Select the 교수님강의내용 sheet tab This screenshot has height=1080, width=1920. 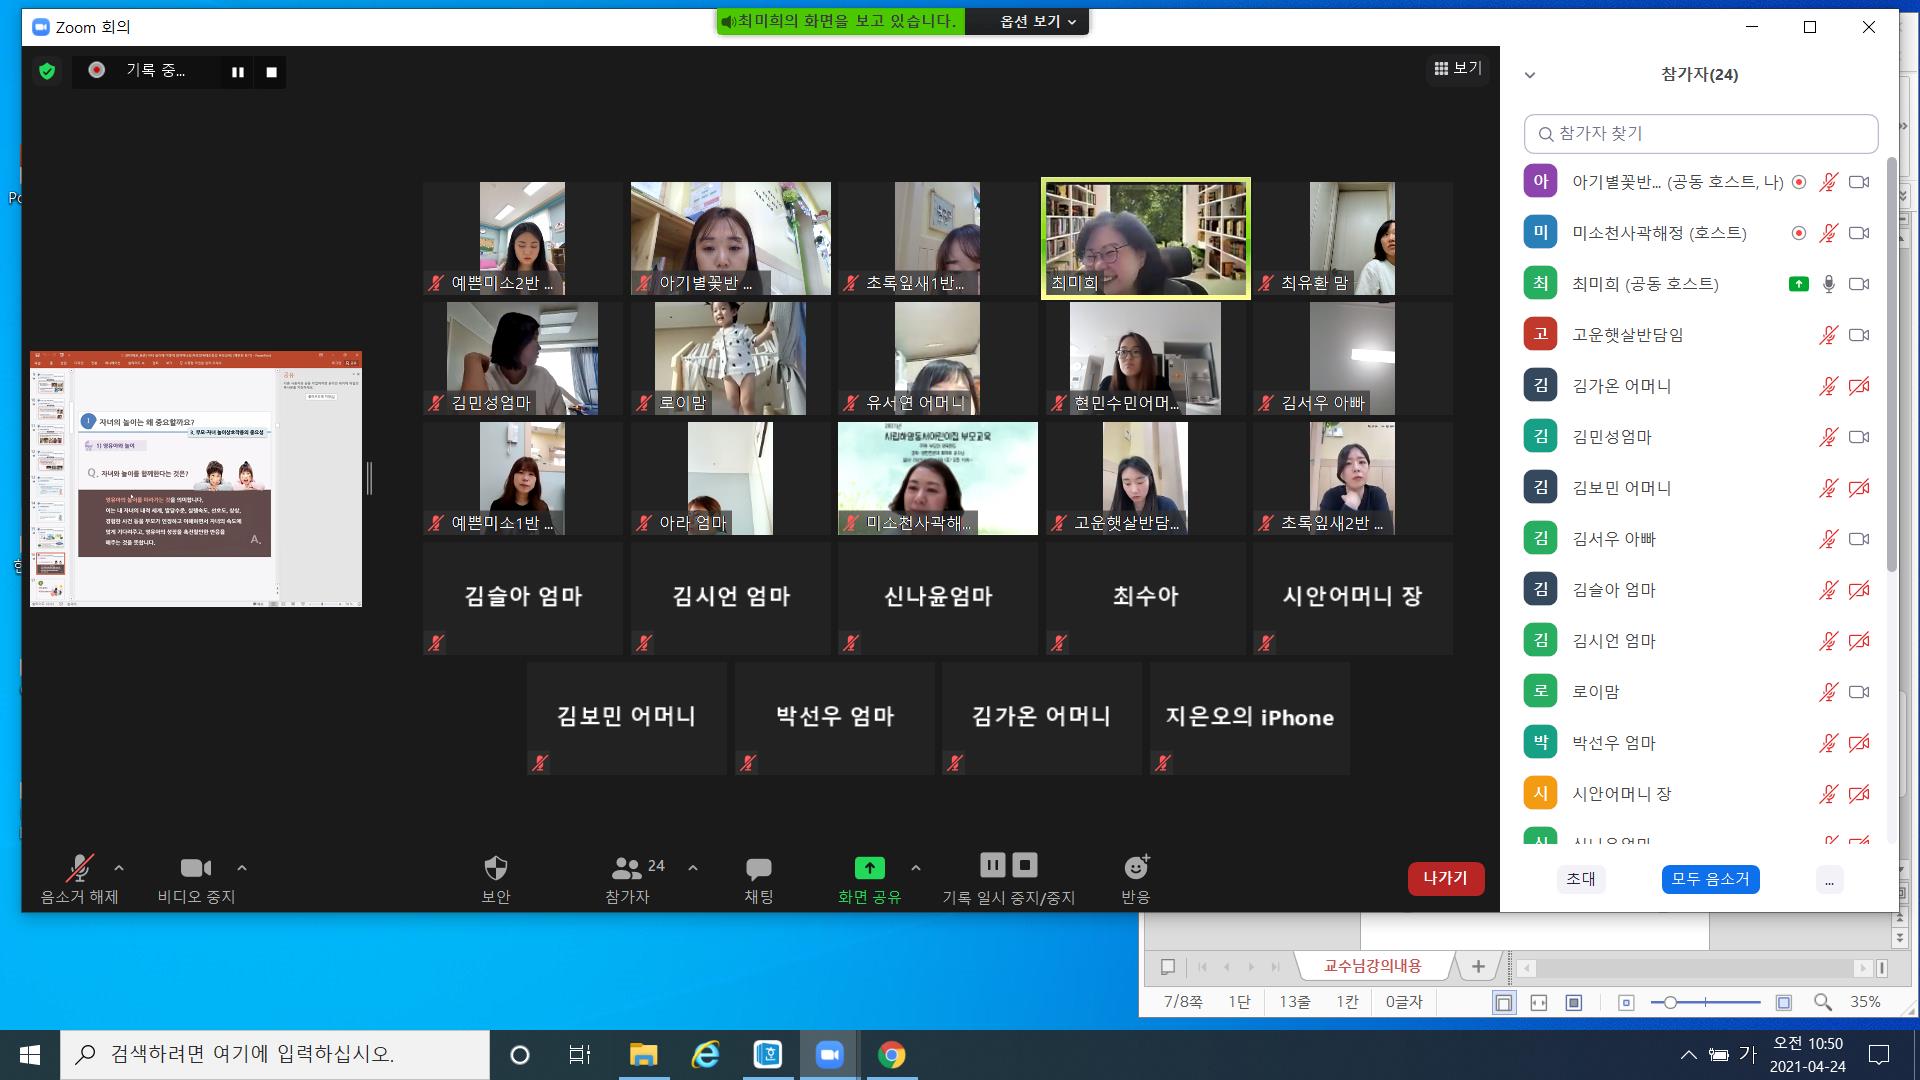tap(1371, 966)
